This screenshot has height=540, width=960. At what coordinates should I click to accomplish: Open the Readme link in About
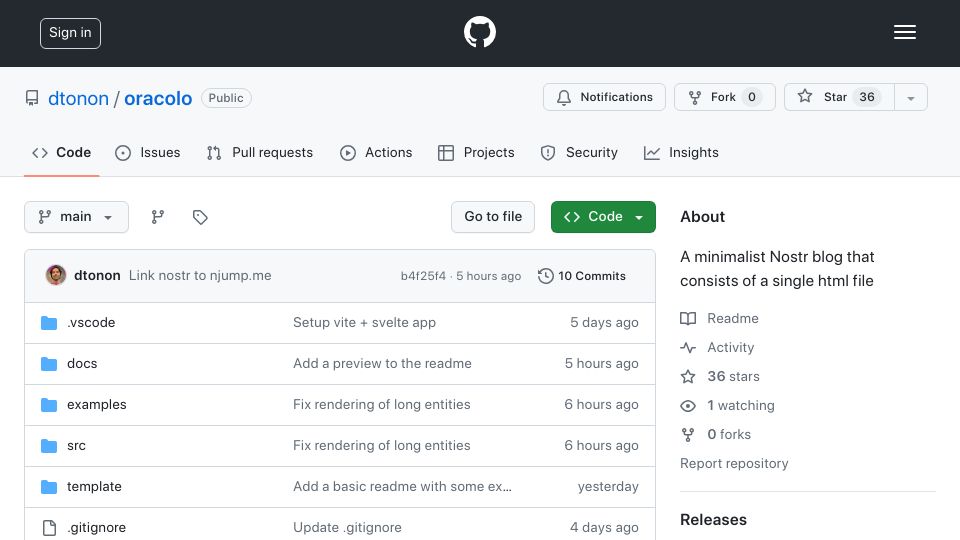point(733,318)
